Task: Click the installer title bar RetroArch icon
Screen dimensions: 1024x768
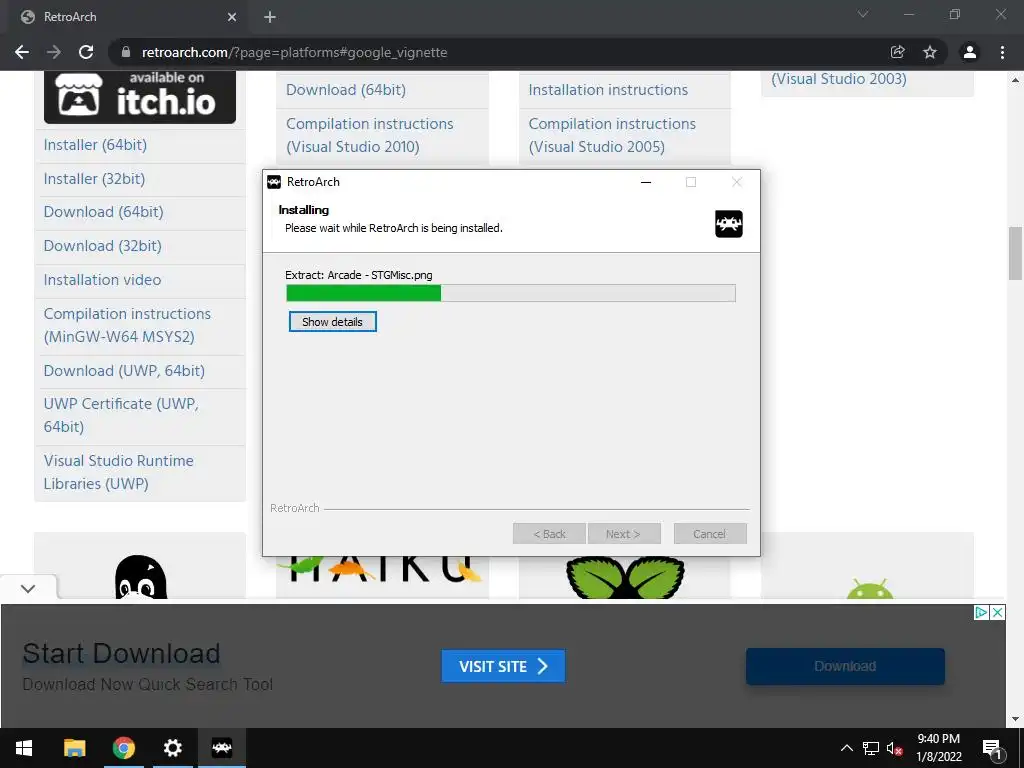Action: [274, 182]
